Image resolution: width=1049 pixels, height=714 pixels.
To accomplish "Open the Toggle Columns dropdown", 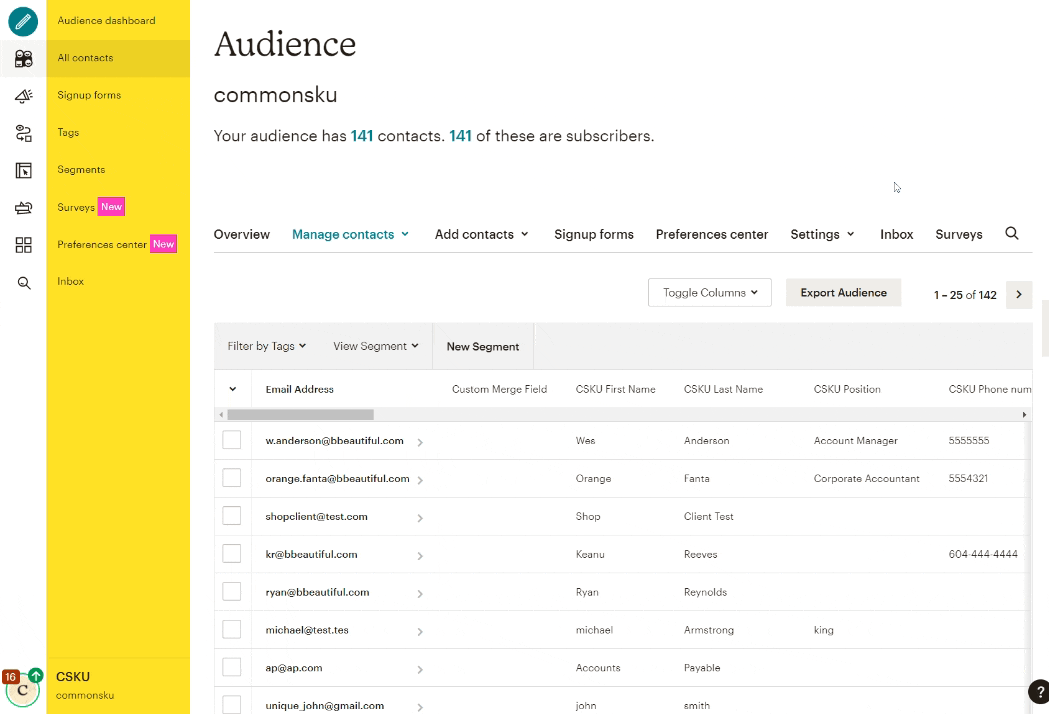I will pos(709,292).
